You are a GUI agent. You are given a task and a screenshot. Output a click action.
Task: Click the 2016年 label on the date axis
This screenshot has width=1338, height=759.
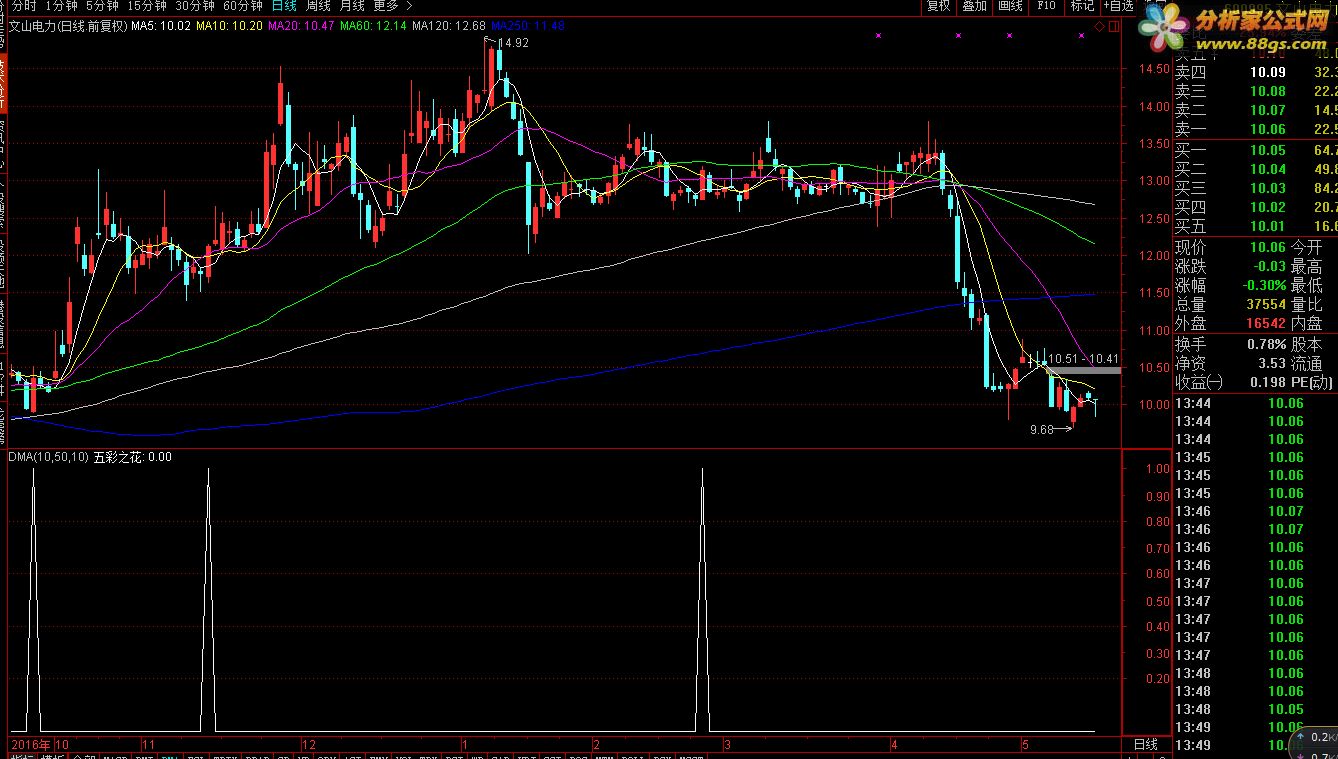coord(31,744)
